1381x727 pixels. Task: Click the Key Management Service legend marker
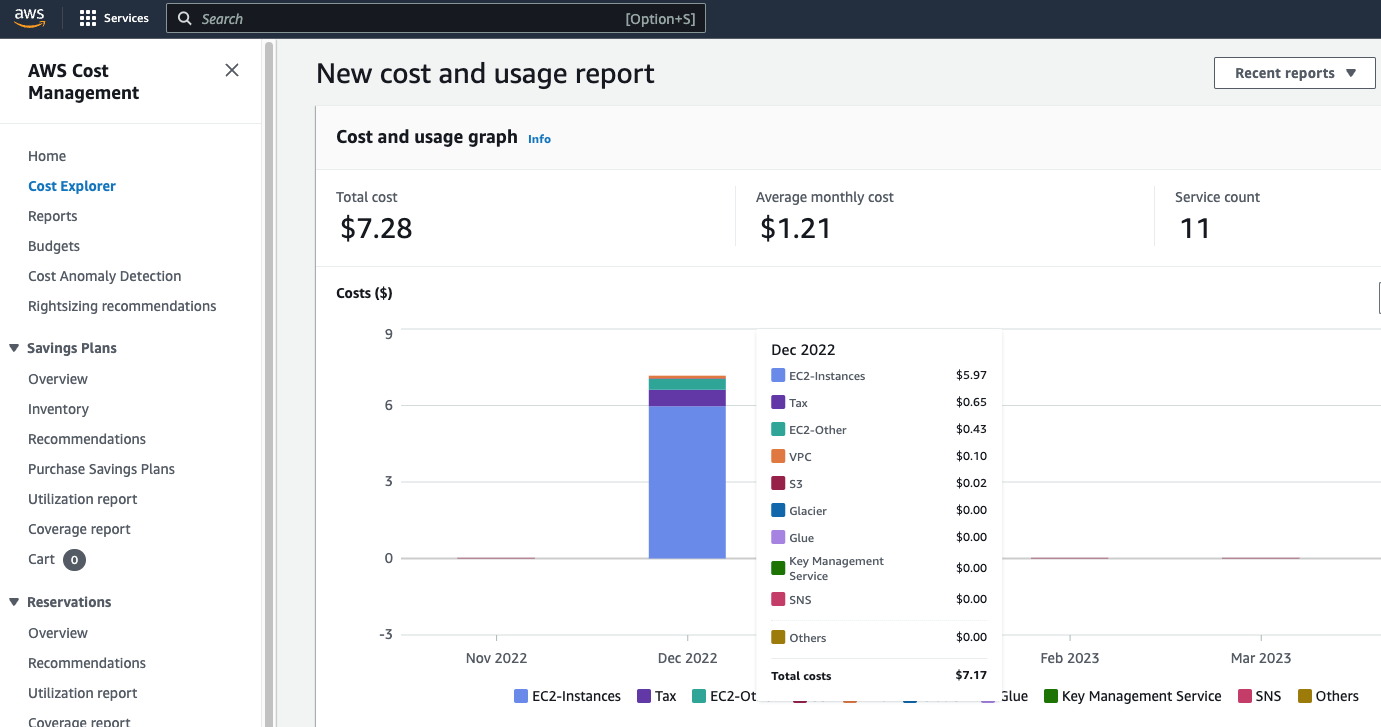tap(1049, 695)
